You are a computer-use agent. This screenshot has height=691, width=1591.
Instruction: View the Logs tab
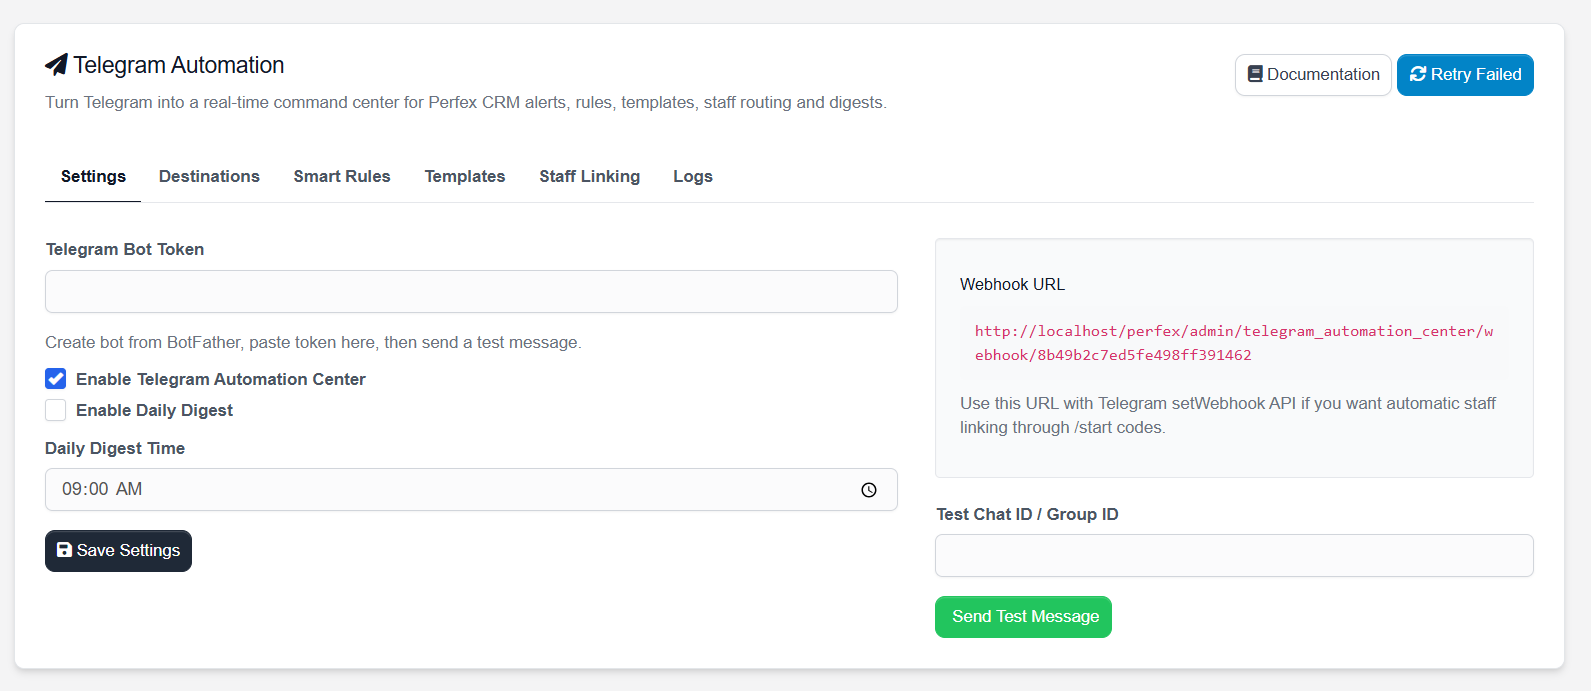(693, 177)
